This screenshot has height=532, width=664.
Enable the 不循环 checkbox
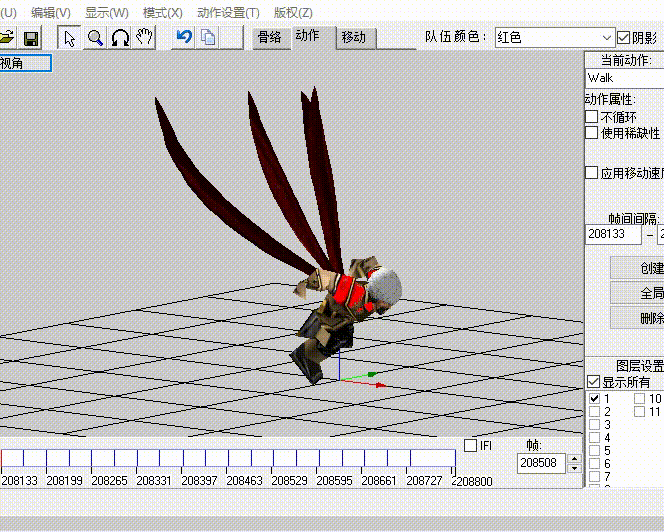[x=592, y=116]
